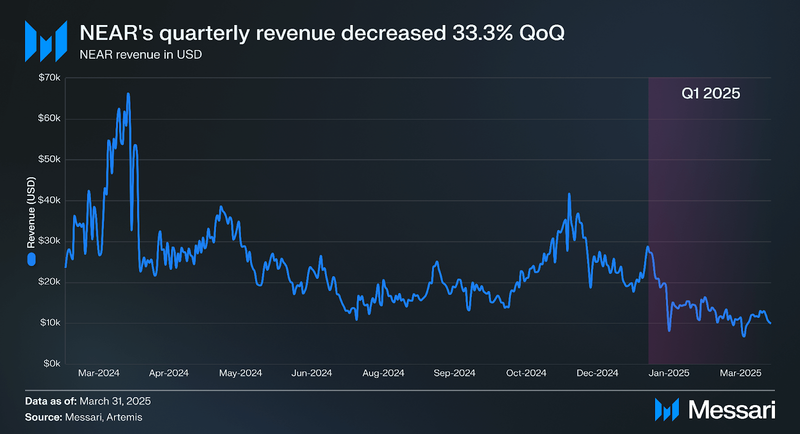Screen dimensions: 800x434
Task: Click the Oct-2024 x-axis label
Action: click(526, 373)
